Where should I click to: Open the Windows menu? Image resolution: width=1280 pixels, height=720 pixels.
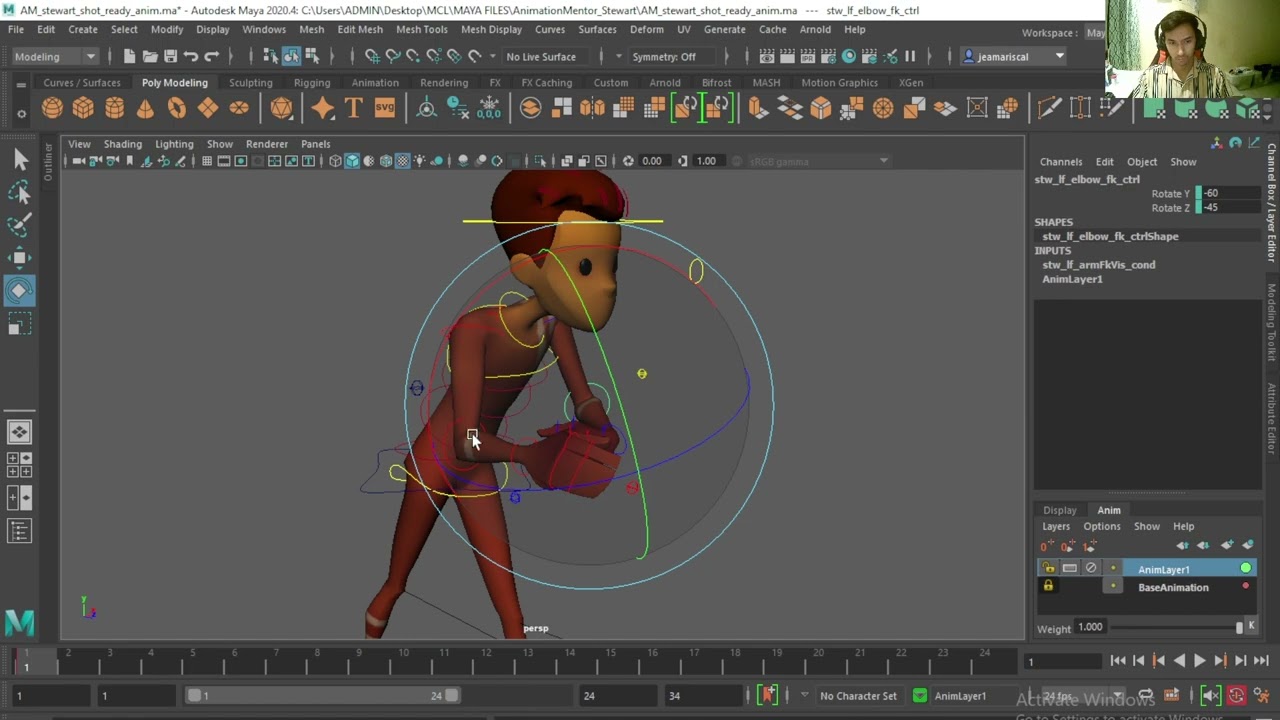click(264, 29)
